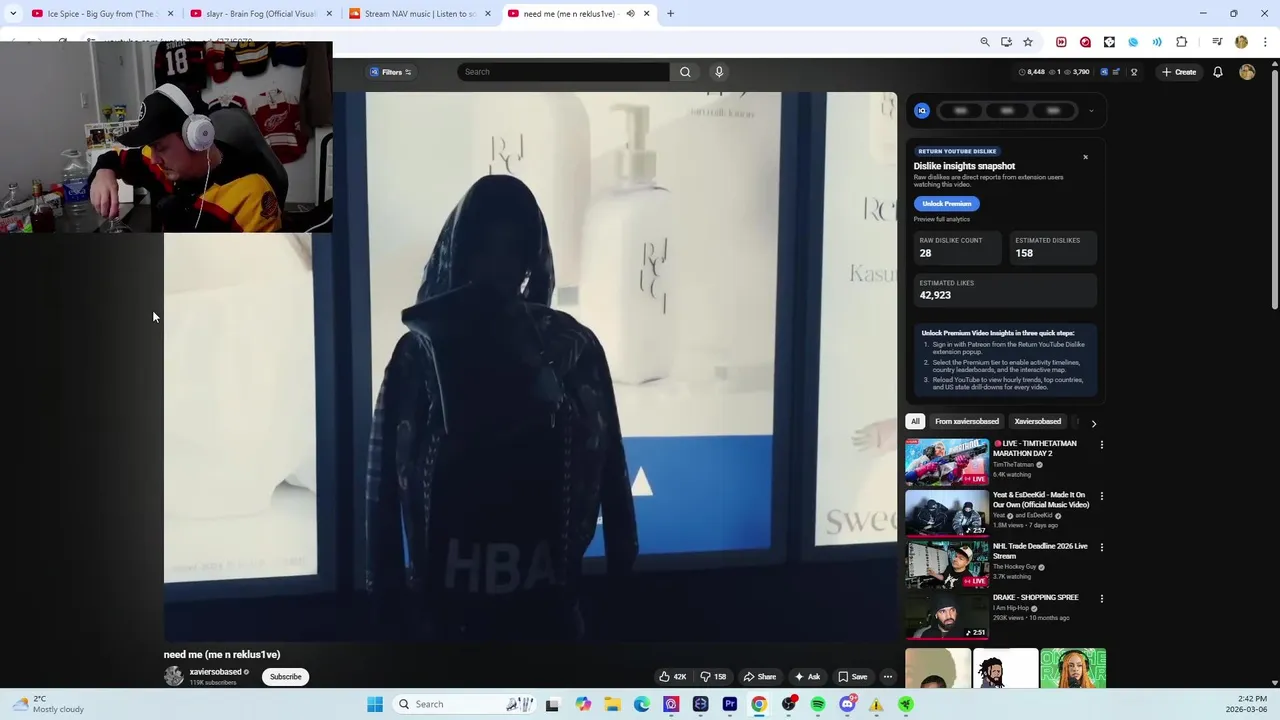
Task: Open Yeat & EsDeeKid video thumbnail
Action: (946, 514)
